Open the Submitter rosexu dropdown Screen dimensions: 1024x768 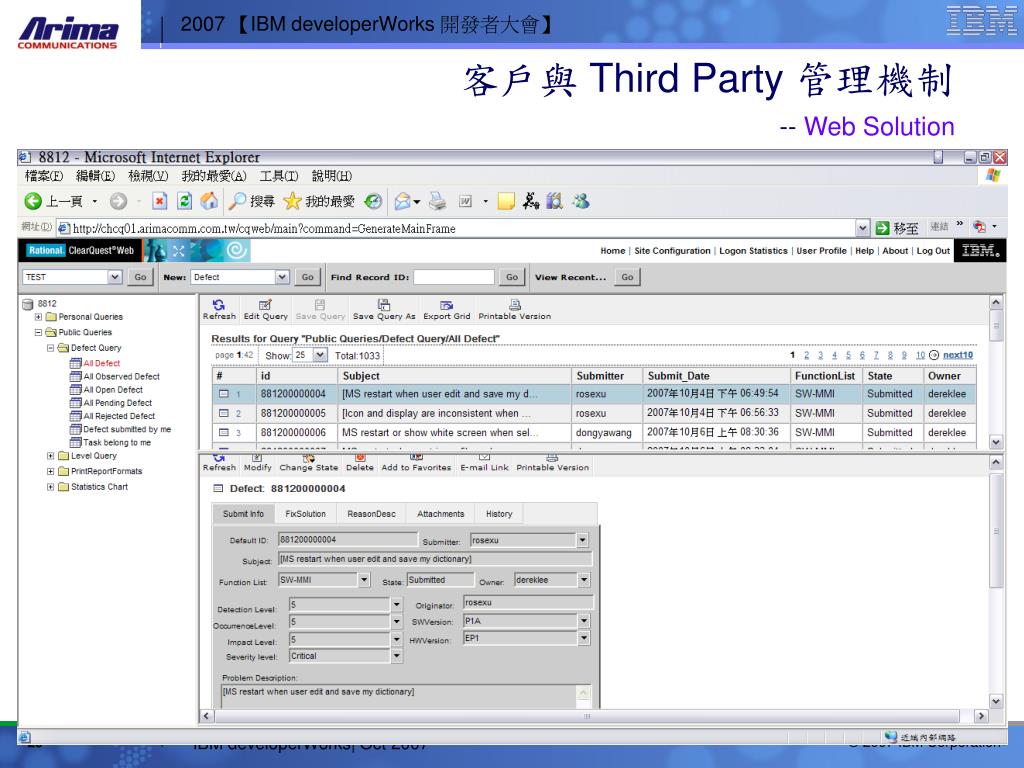tap(583, 540)
